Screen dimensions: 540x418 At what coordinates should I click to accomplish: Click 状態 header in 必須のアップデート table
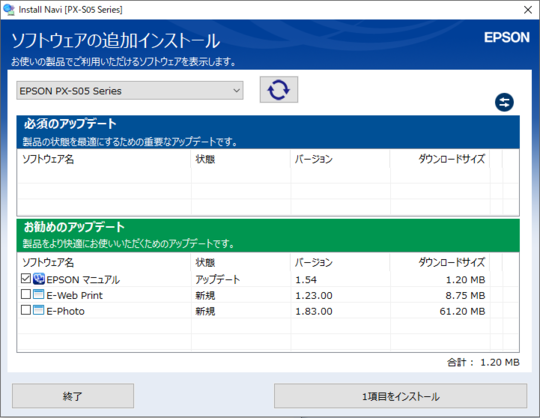click(205, 159)
